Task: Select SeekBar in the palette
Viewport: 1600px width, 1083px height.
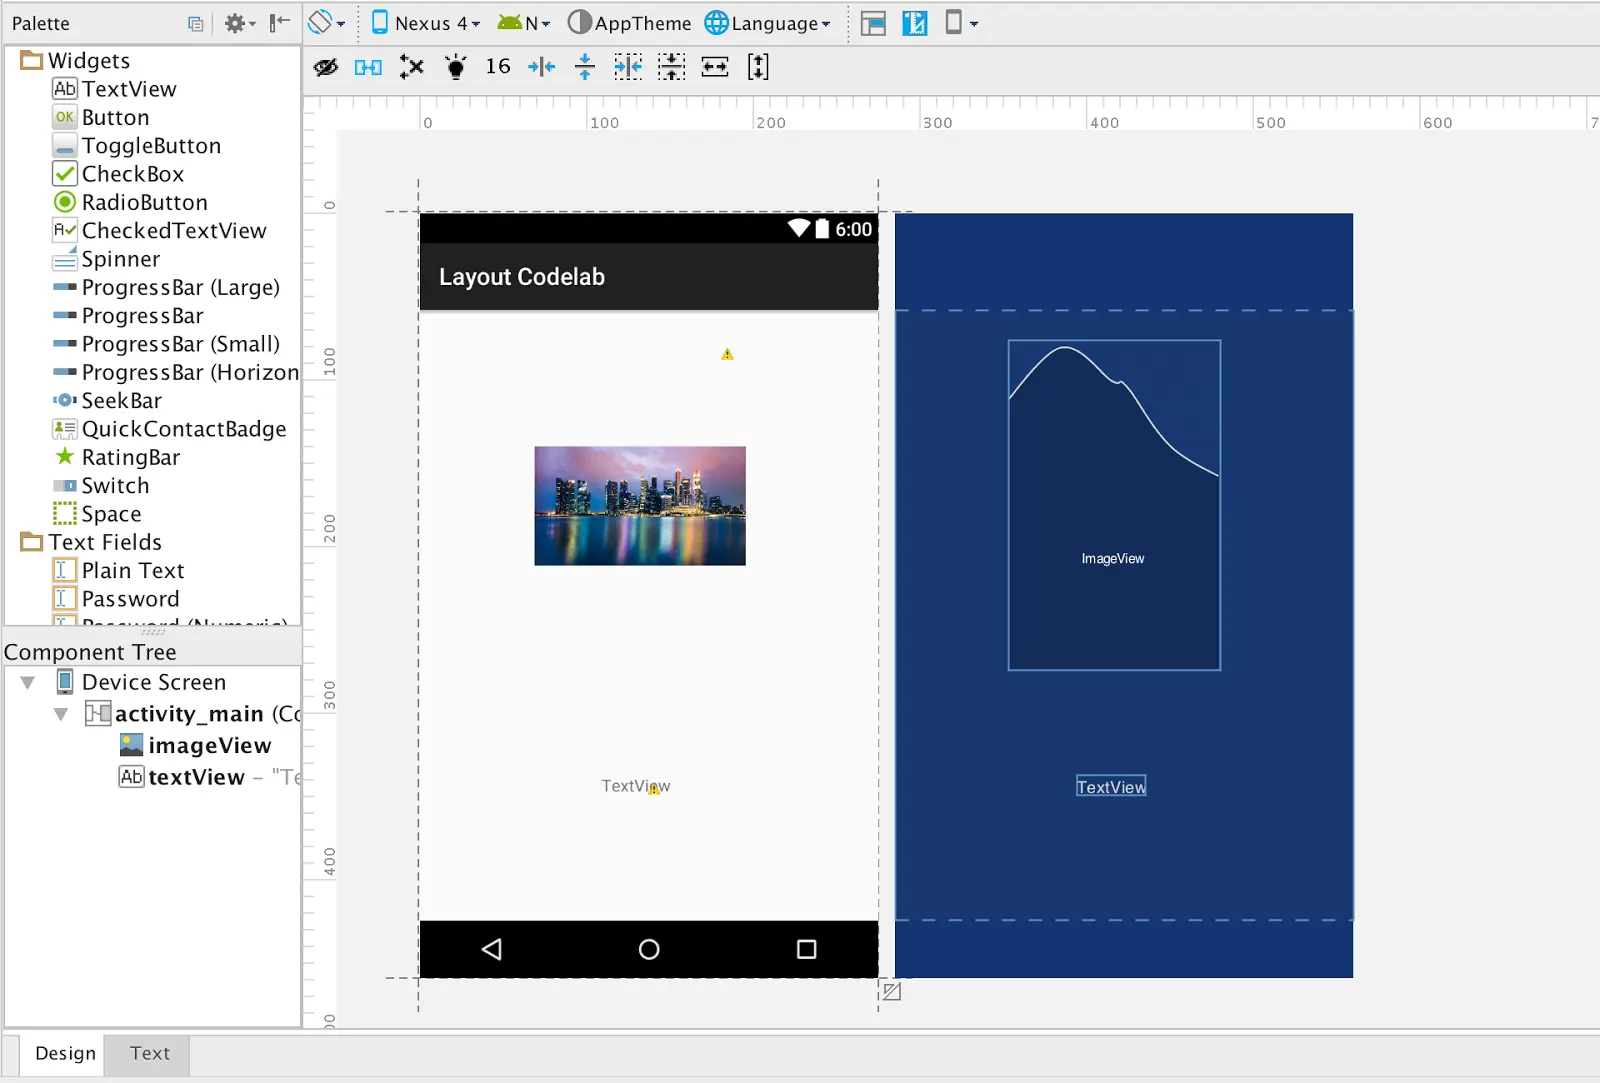Action: [x=121, y=401]
